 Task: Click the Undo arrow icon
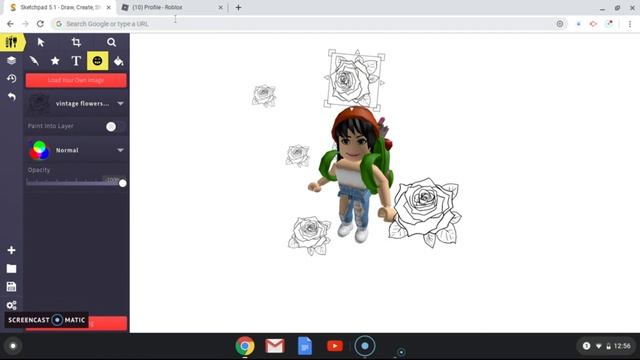11,97
